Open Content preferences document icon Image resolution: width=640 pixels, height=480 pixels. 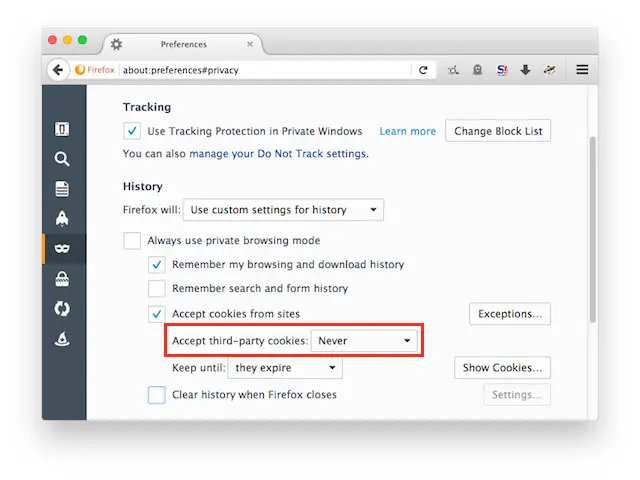click(62, 189)
